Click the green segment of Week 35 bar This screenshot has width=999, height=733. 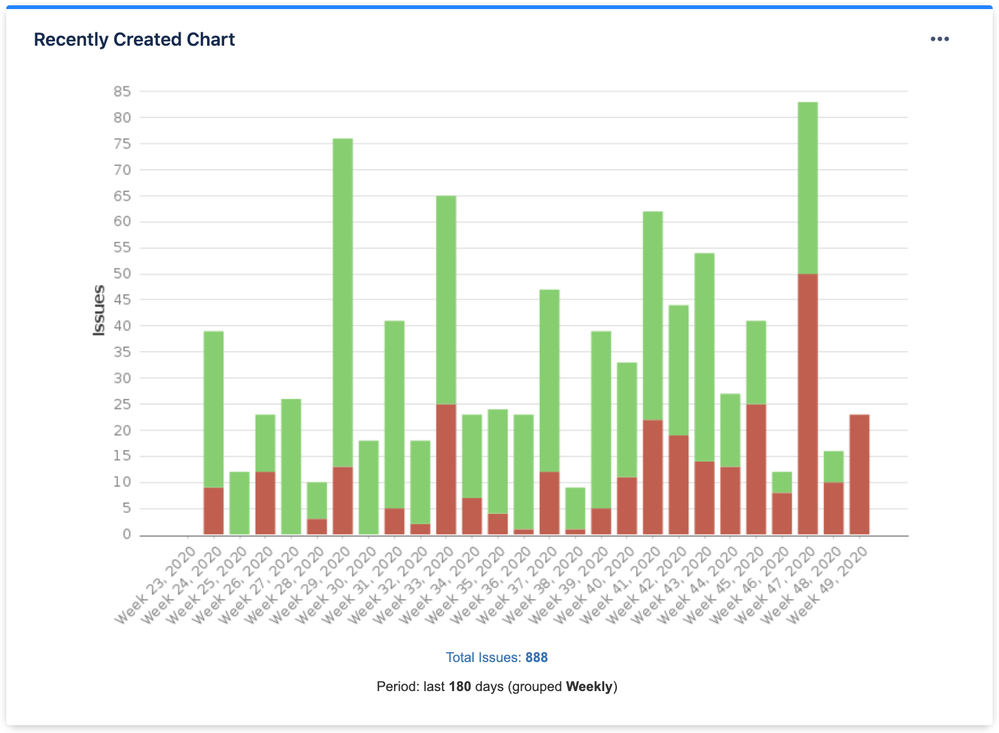click(498, 461)
